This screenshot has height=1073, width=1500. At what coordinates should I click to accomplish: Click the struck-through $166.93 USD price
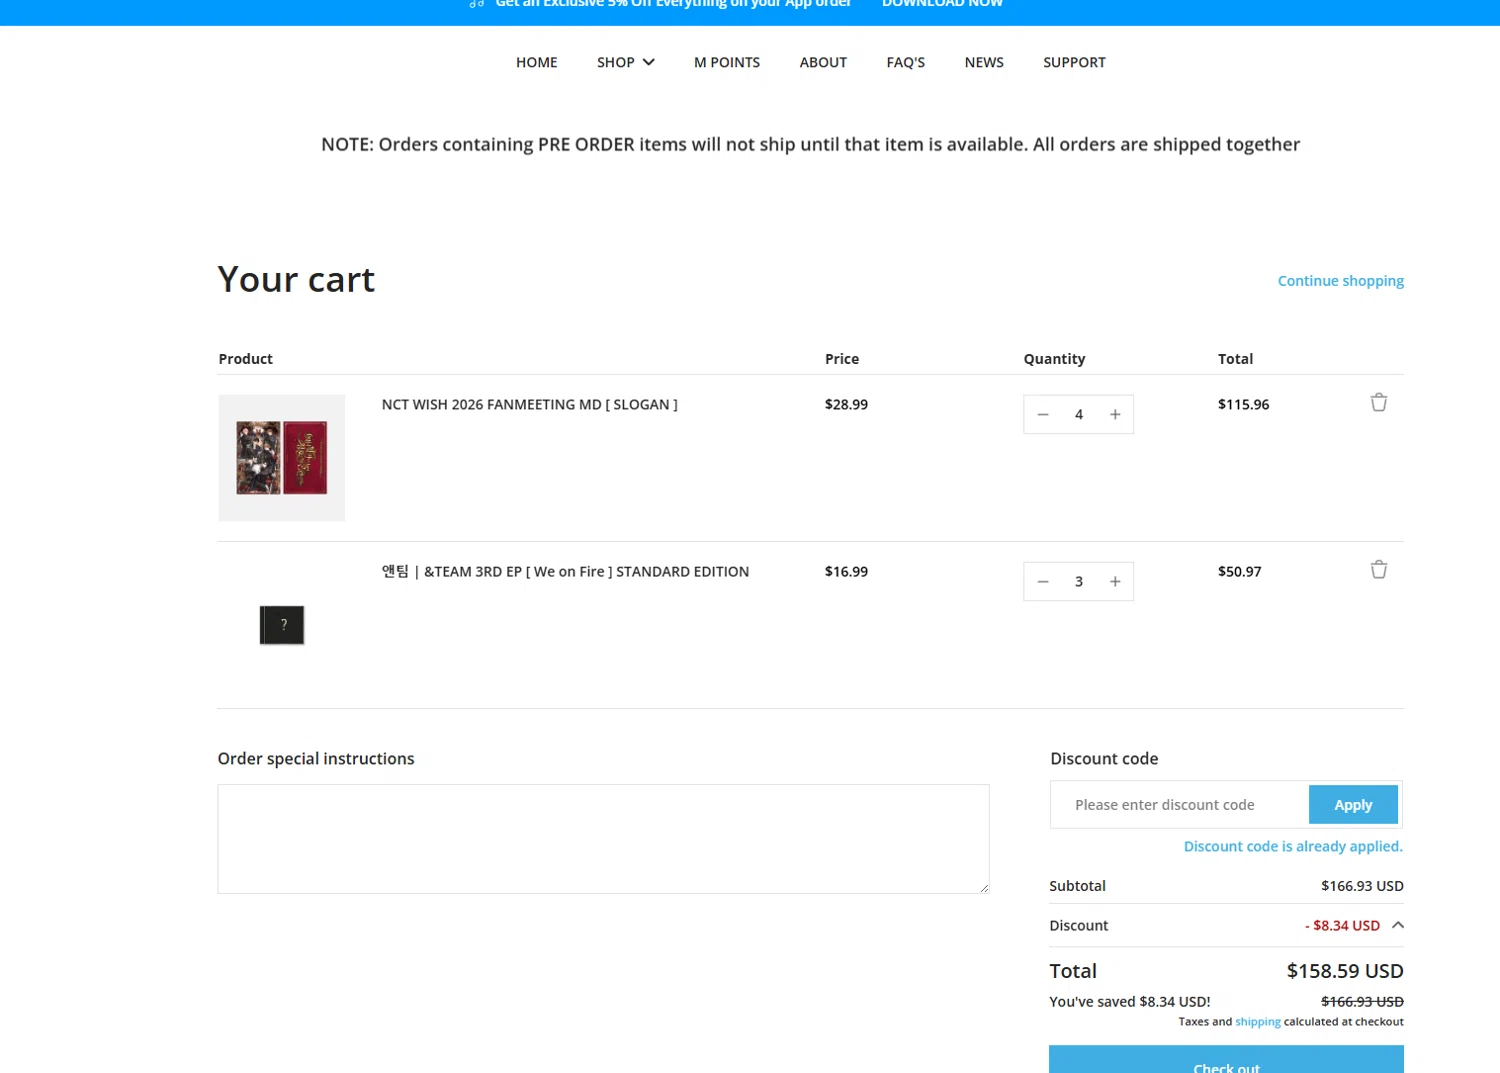click(x=1362, y=1001)
